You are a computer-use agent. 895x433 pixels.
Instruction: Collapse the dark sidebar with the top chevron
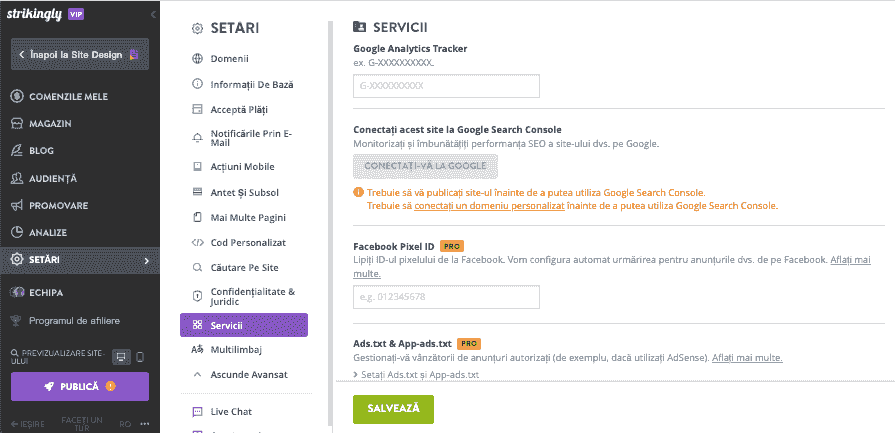pyautogui.click(x=153, y=15)
